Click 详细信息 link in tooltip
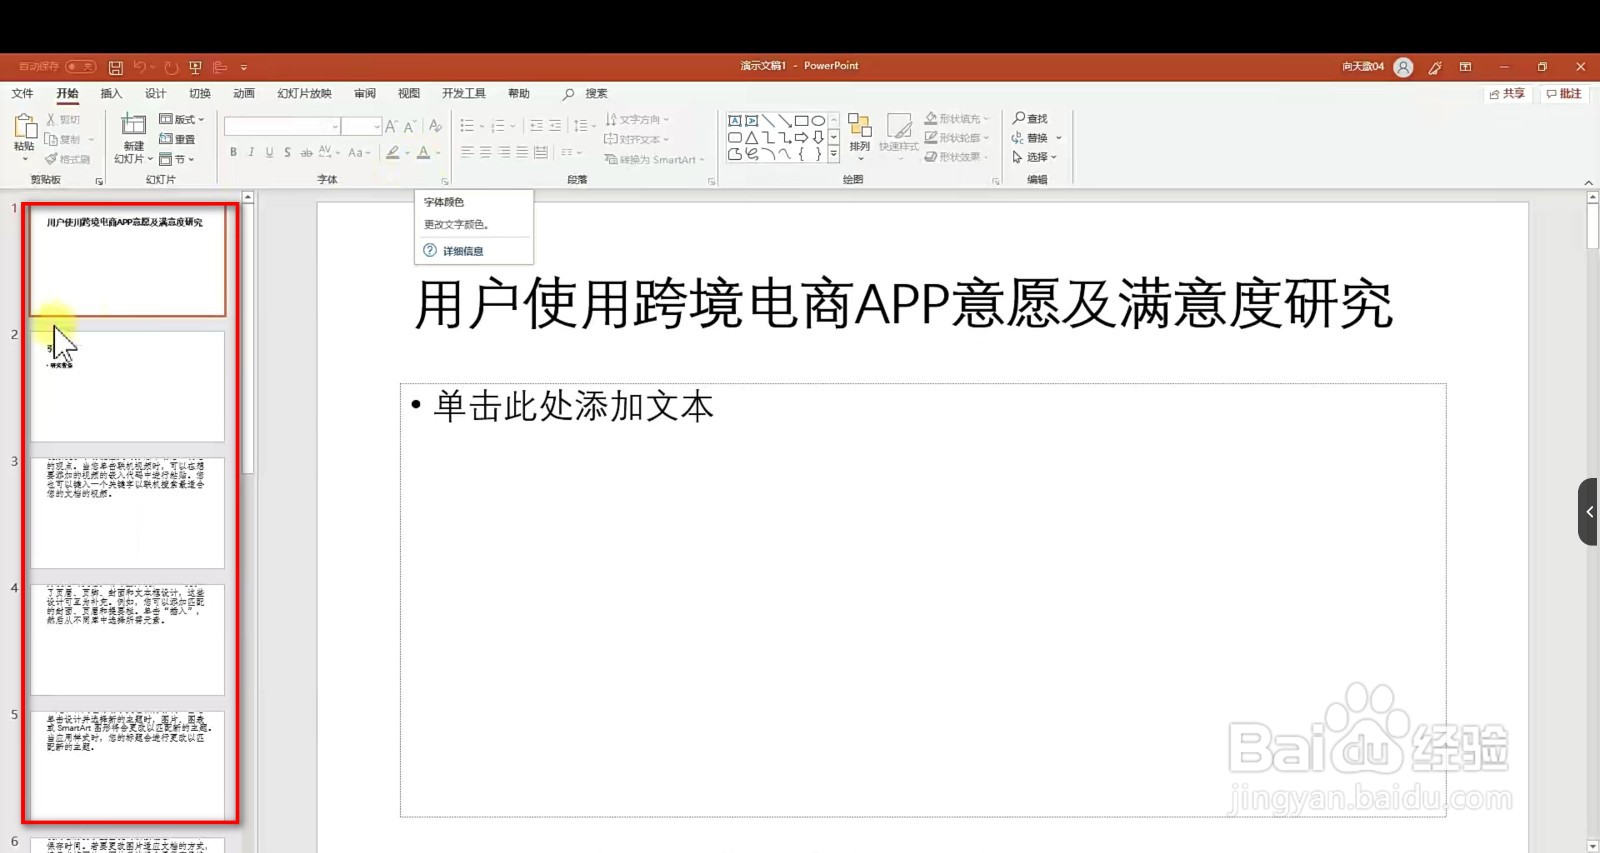The width and height of the screenshot is (1600, 853). tap(463, 251)
